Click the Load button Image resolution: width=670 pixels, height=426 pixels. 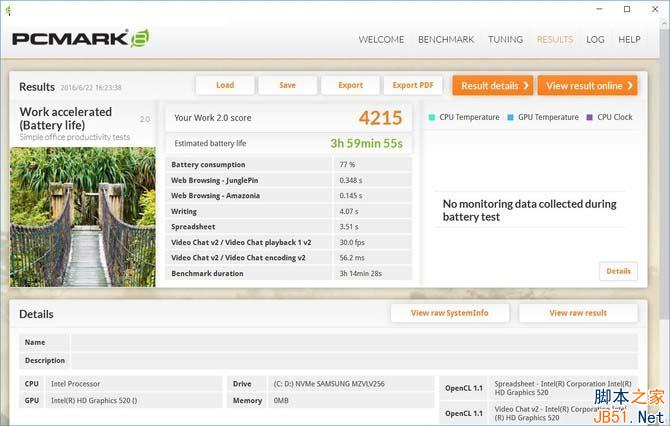point(225,85)
